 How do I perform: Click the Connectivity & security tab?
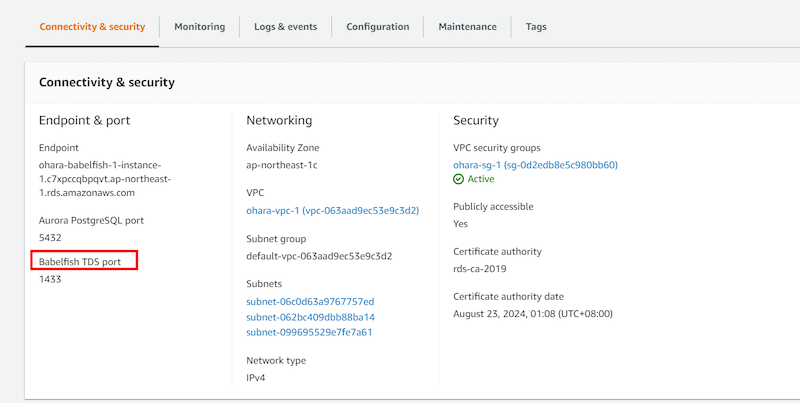pyautogui.click(x=92, y=27)
